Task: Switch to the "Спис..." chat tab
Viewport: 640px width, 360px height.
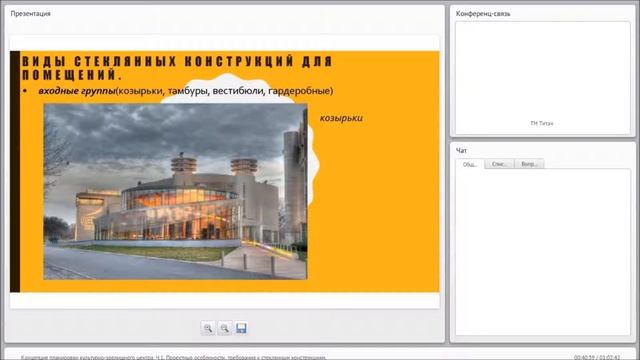Action: [500, 164]
